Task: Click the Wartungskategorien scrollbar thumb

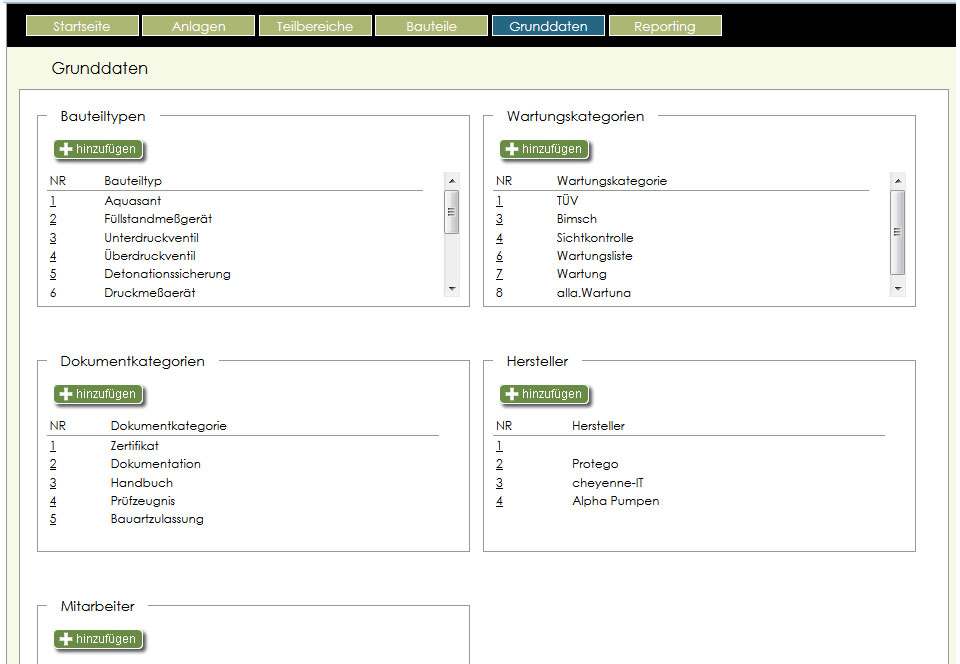Action: pos(897,232)
